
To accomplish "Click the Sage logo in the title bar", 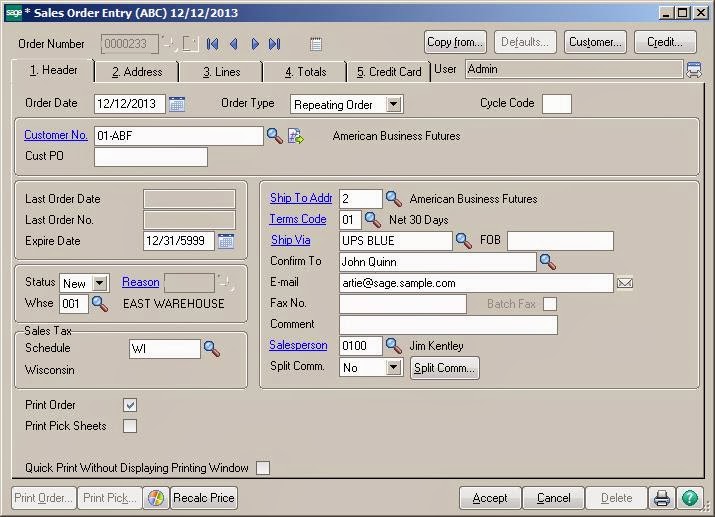I will [13, 12].
